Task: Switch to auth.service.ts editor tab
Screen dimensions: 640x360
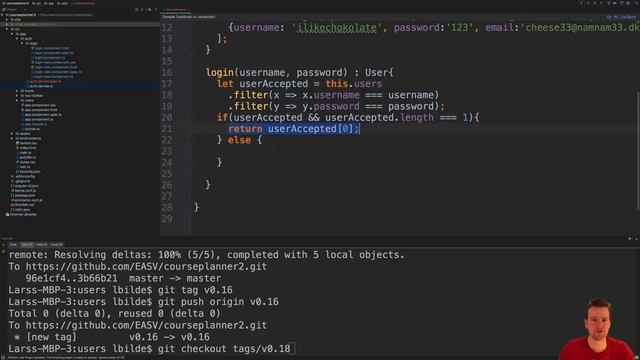Action: point(176,9)
